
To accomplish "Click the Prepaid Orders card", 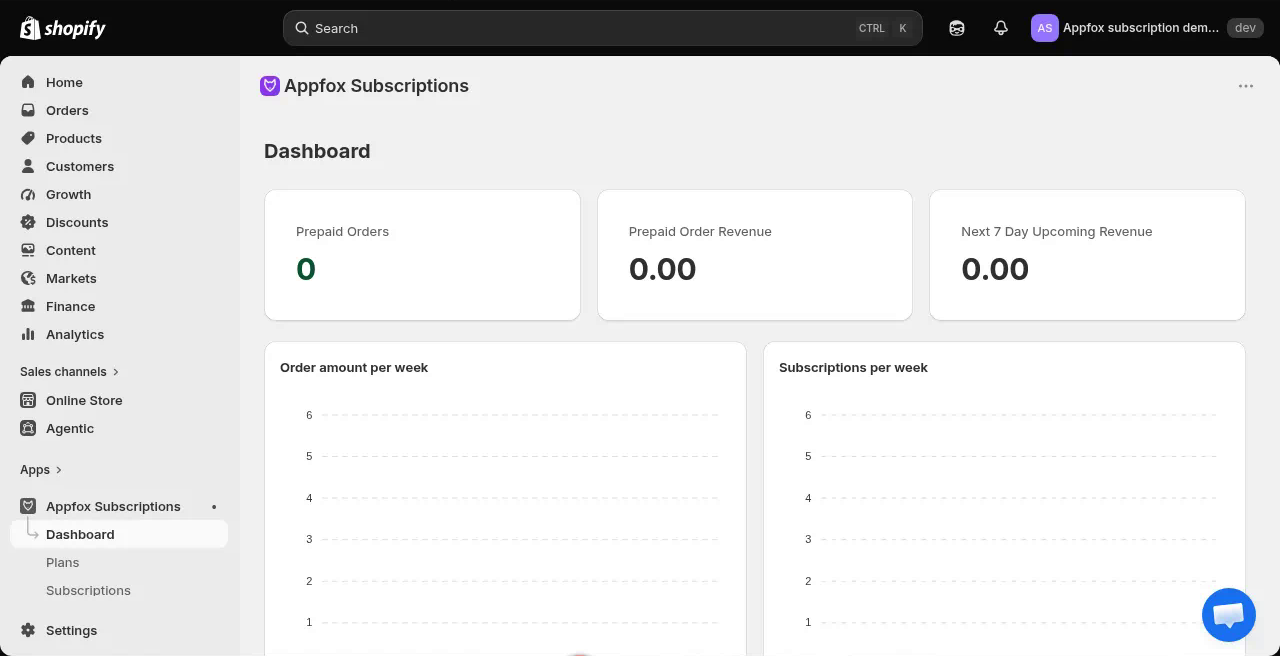I will click(422, 255).
